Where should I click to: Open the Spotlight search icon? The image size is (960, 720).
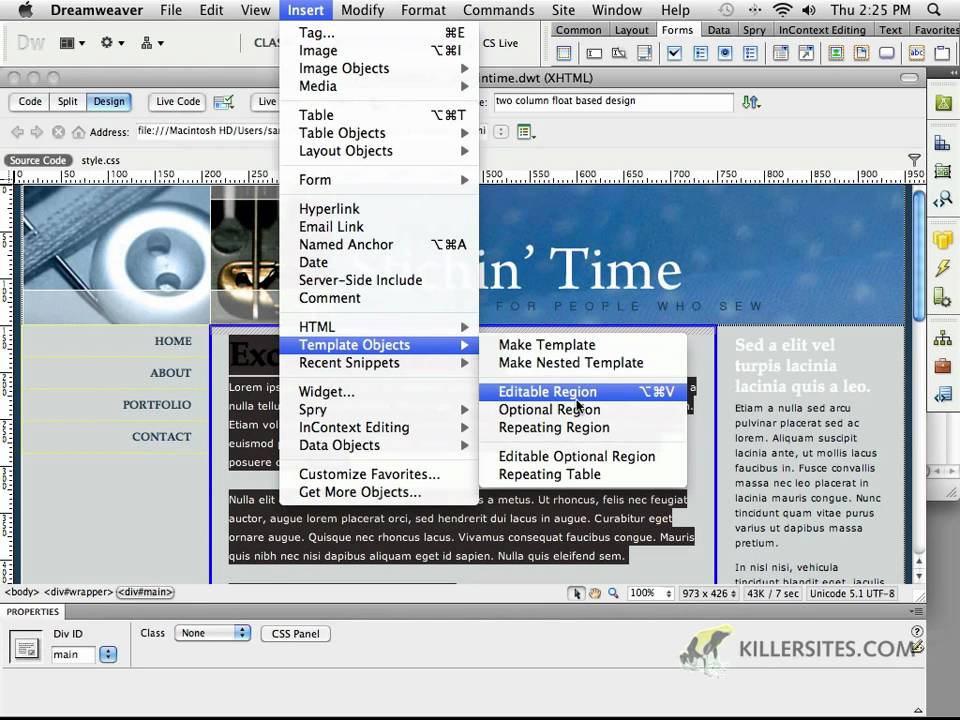(x=934, y=10)
